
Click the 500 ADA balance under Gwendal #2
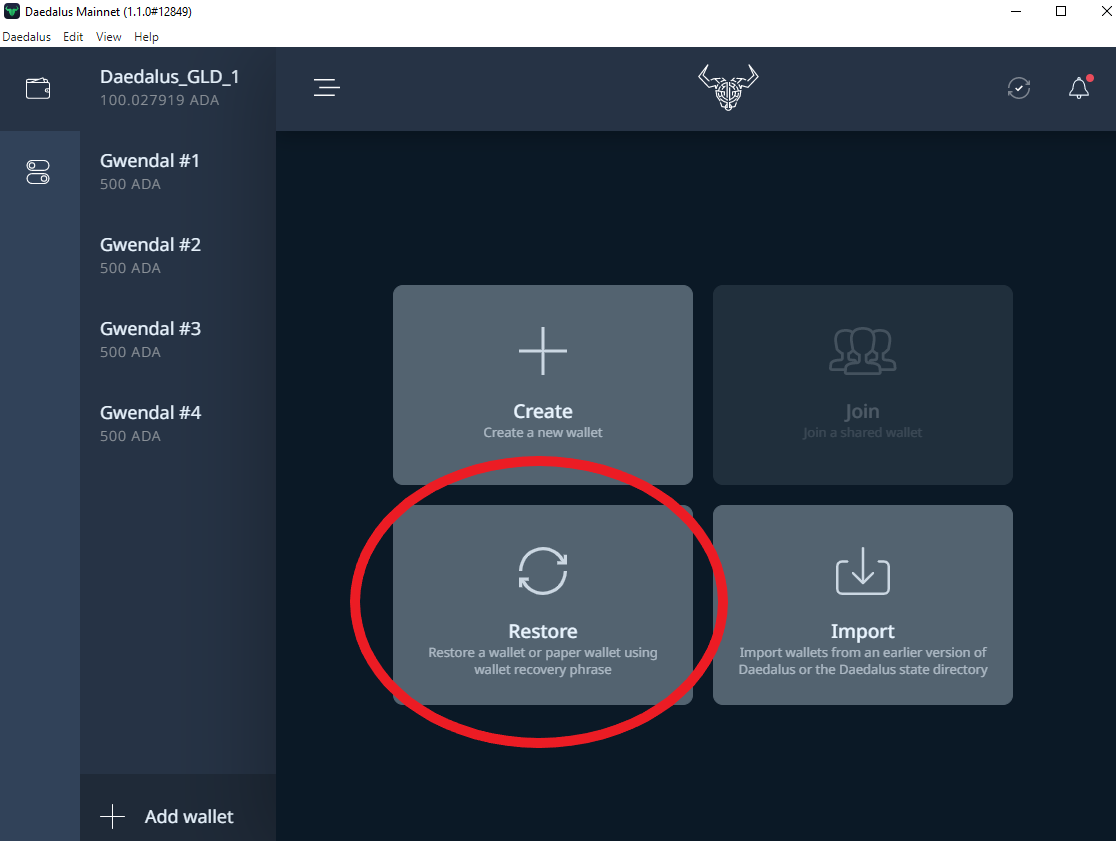coord(130,268)
